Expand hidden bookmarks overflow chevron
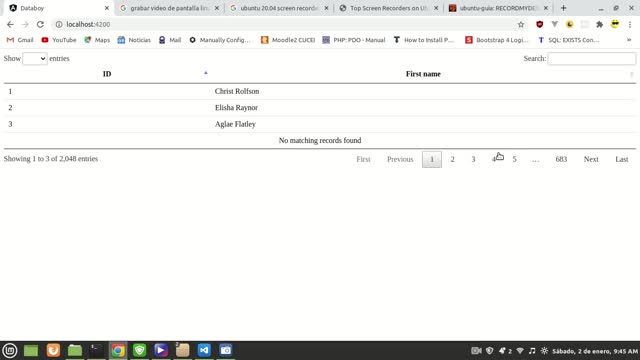The image size is (640, 360). [629, 40]
